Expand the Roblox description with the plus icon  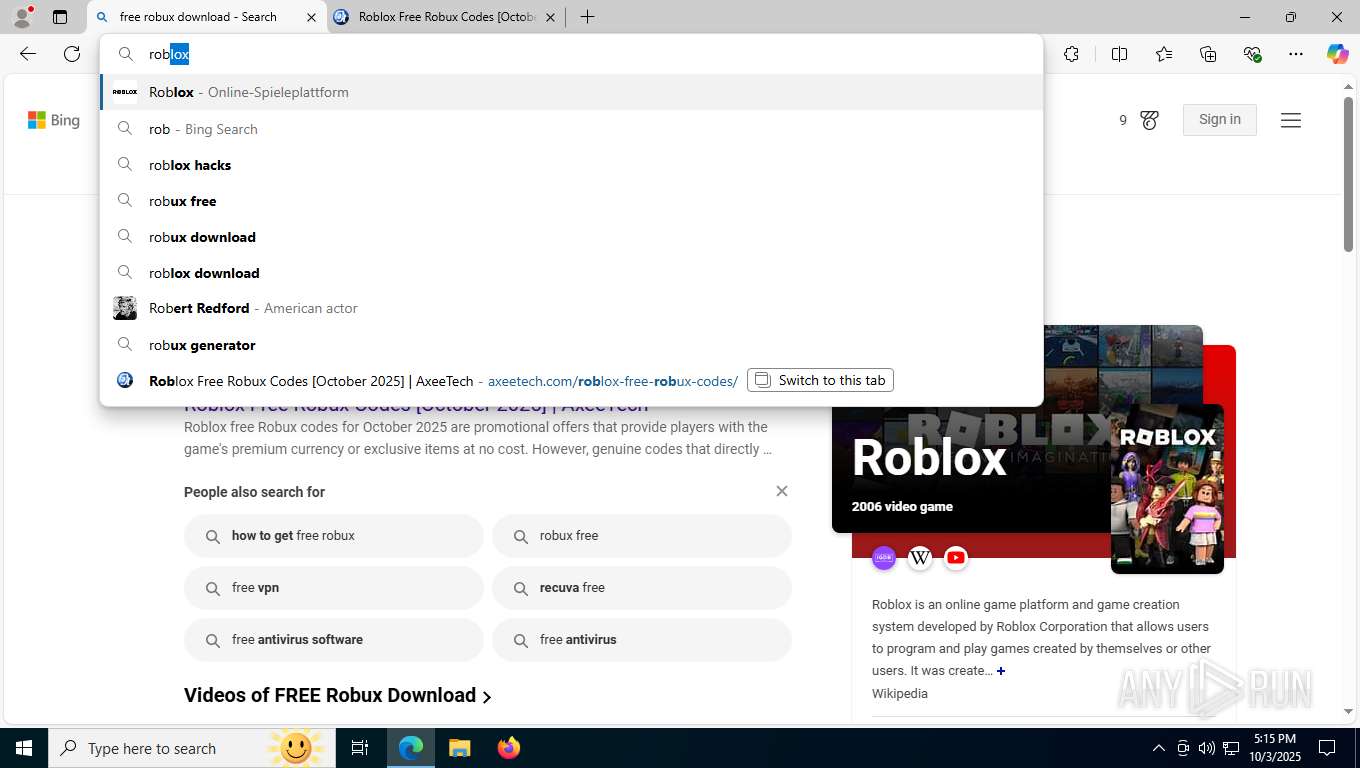[1001, 671]
